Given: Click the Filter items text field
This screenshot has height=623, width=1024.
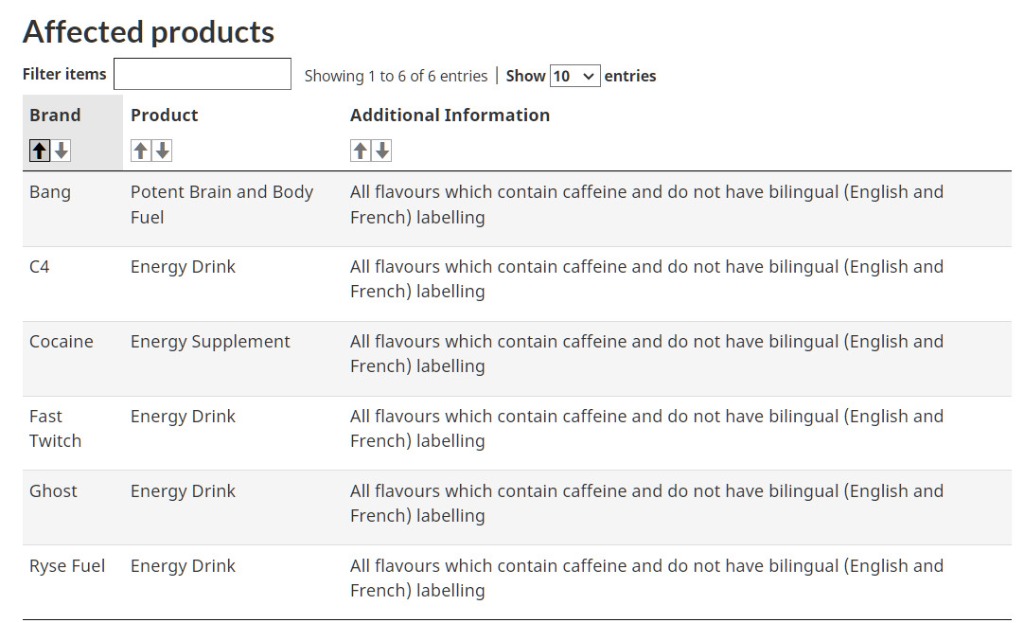Looking at the screenshot, I should (x=202, y=75).
